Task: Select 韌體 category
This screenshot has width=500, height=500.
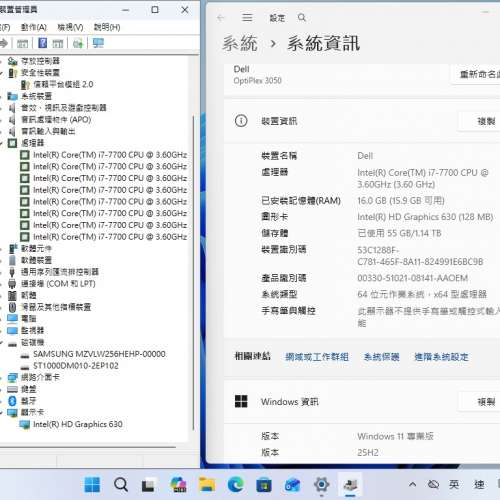Action: coord(29,295)
